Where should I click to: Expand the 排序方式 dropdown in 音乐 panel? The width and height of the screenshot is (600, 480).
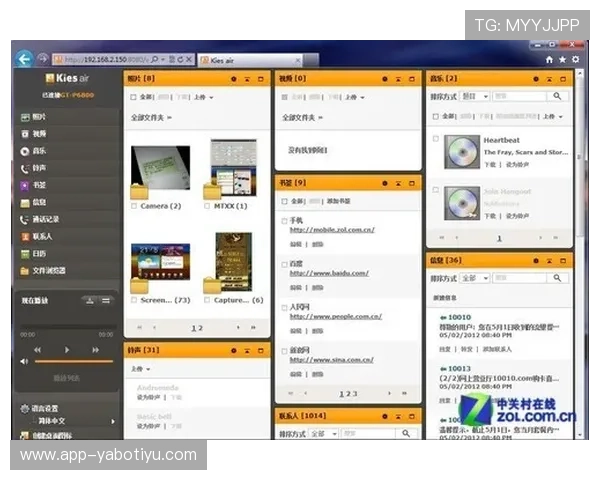pos(475,97)
